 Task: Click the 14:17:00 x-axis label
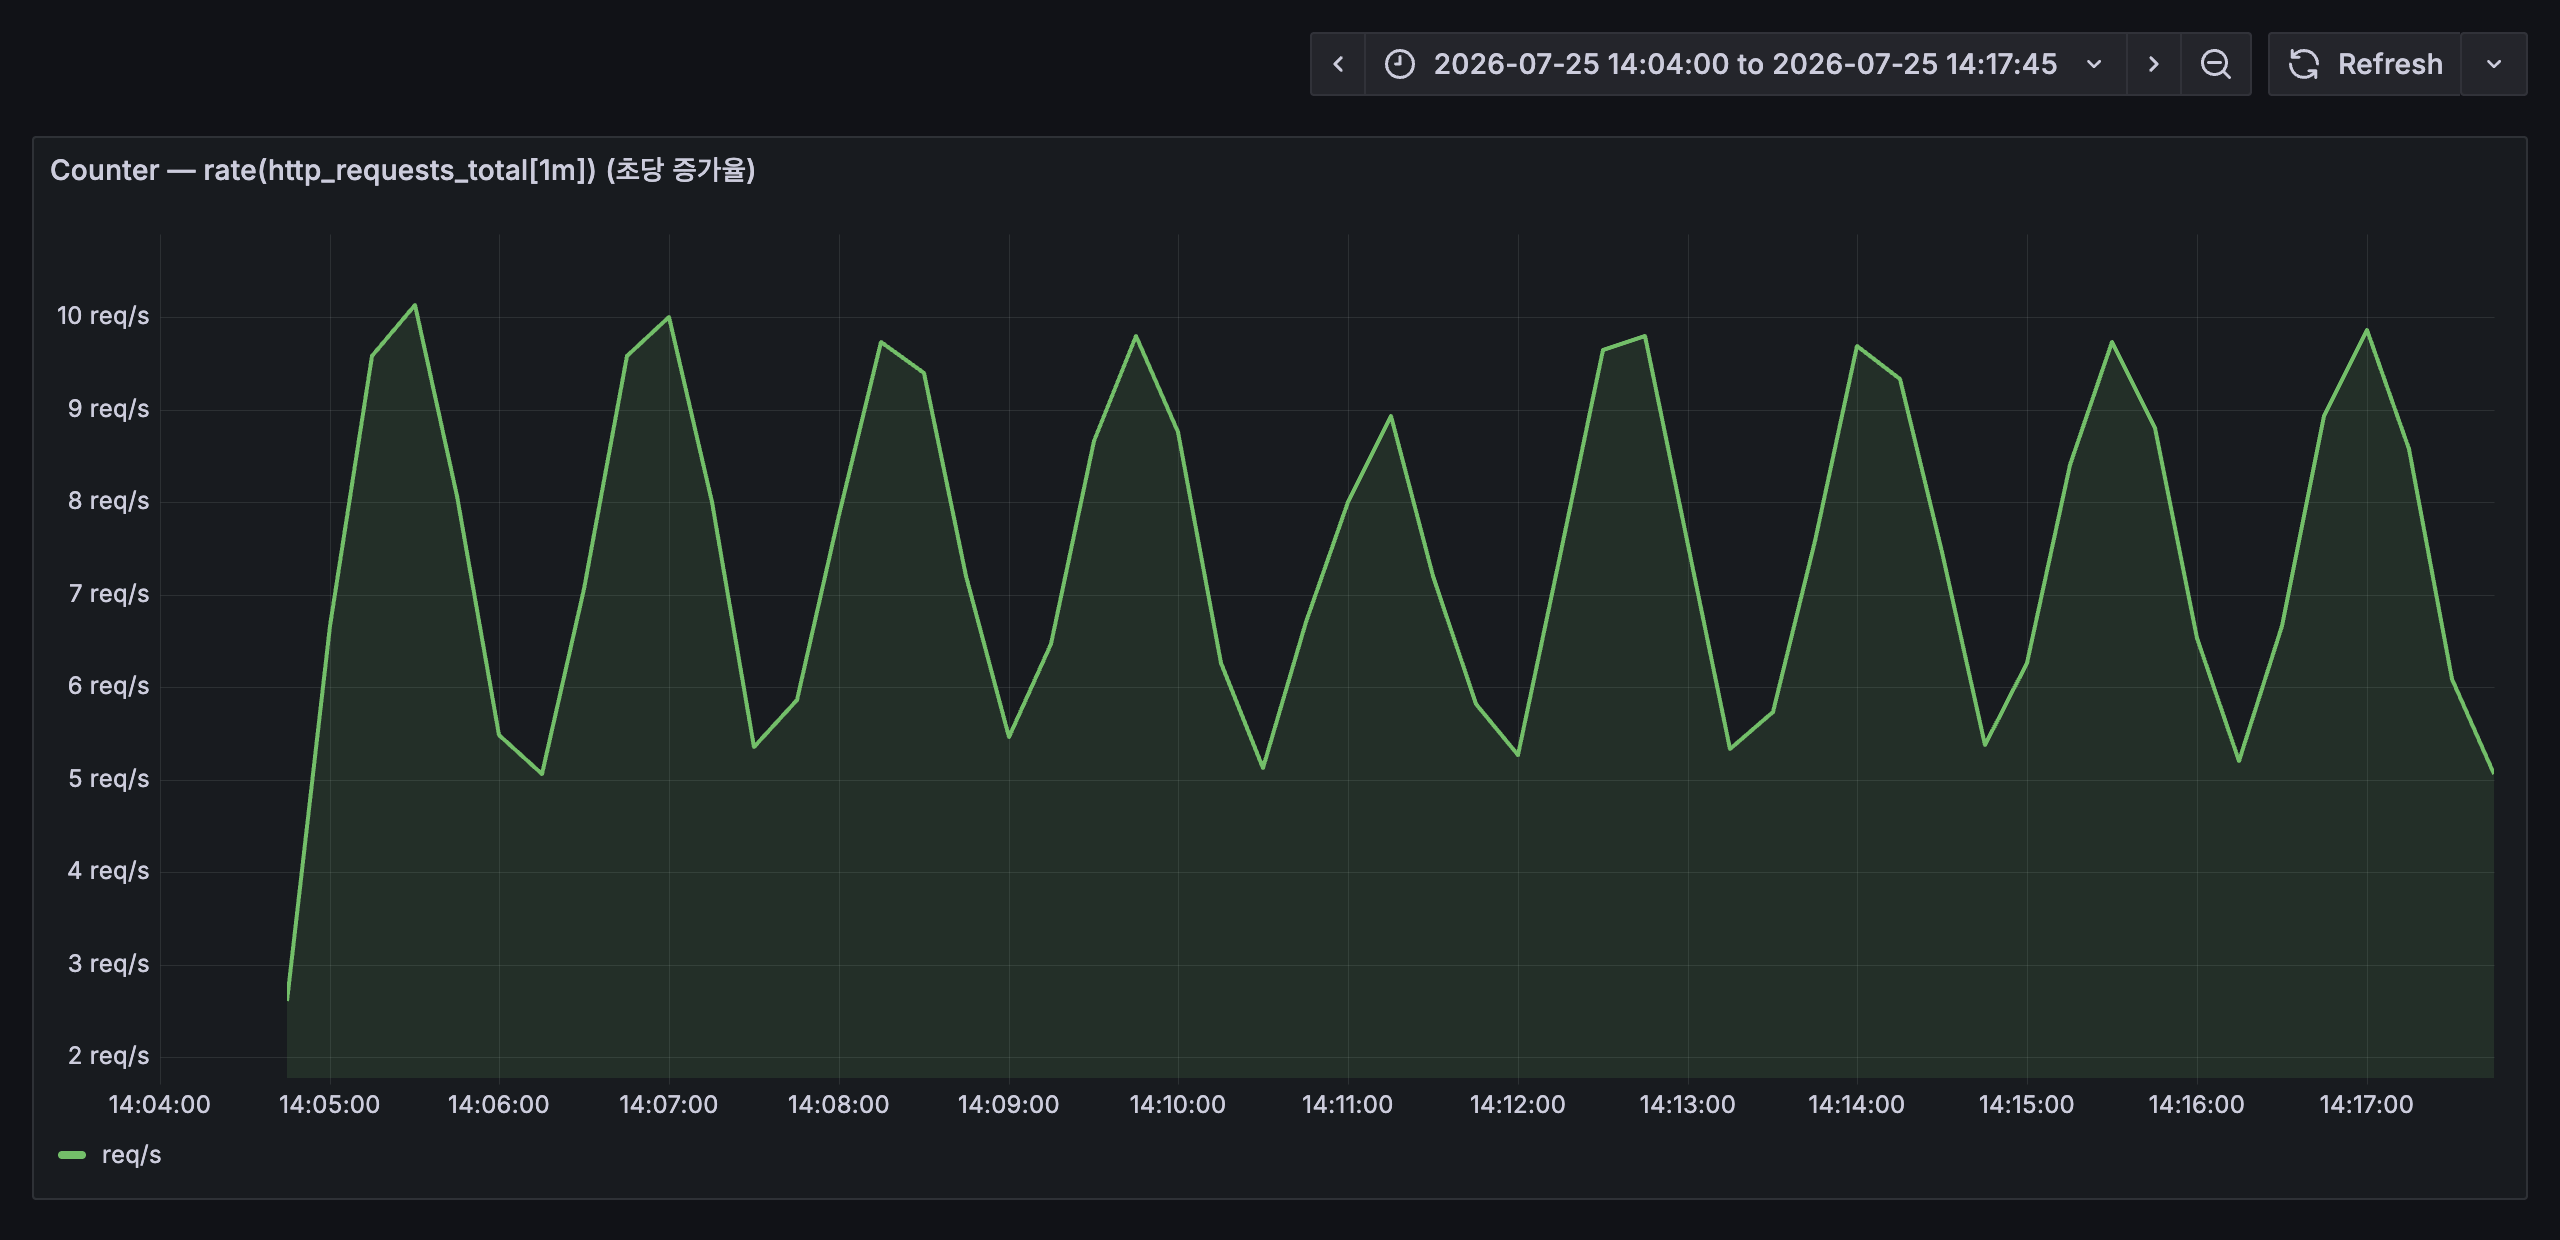(x=2366, y=1104)
